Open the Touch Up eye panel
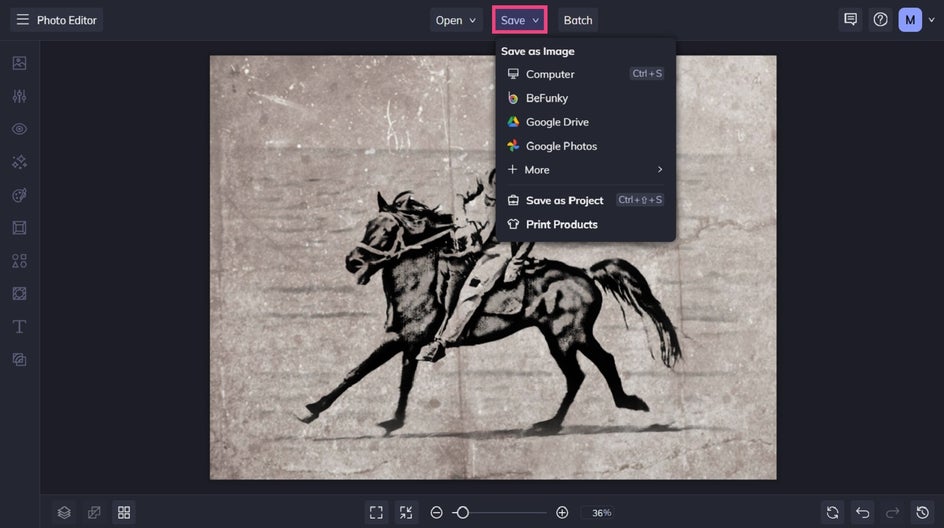This screenshot has height=528, width=944. click(x=19, y=129)
